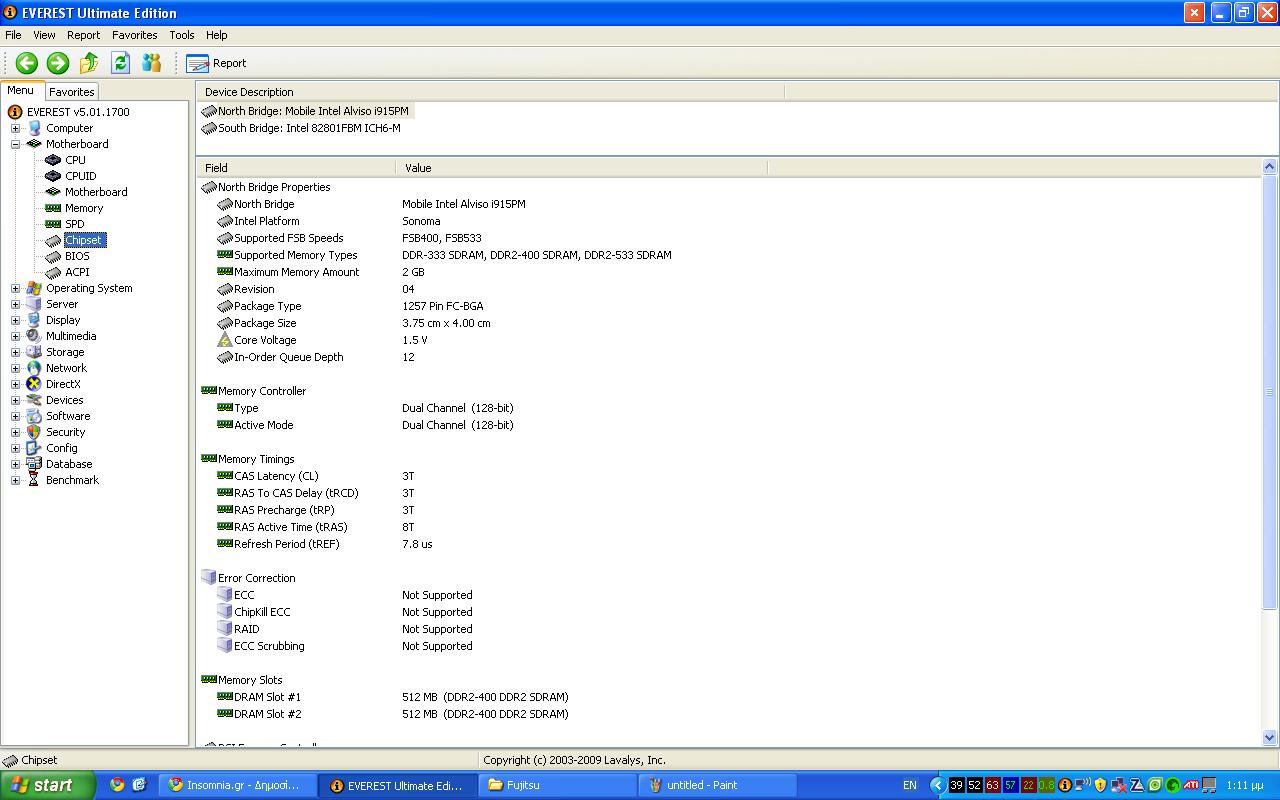Open the Motherboard sub-item under Motherboard

click(96, 192)
